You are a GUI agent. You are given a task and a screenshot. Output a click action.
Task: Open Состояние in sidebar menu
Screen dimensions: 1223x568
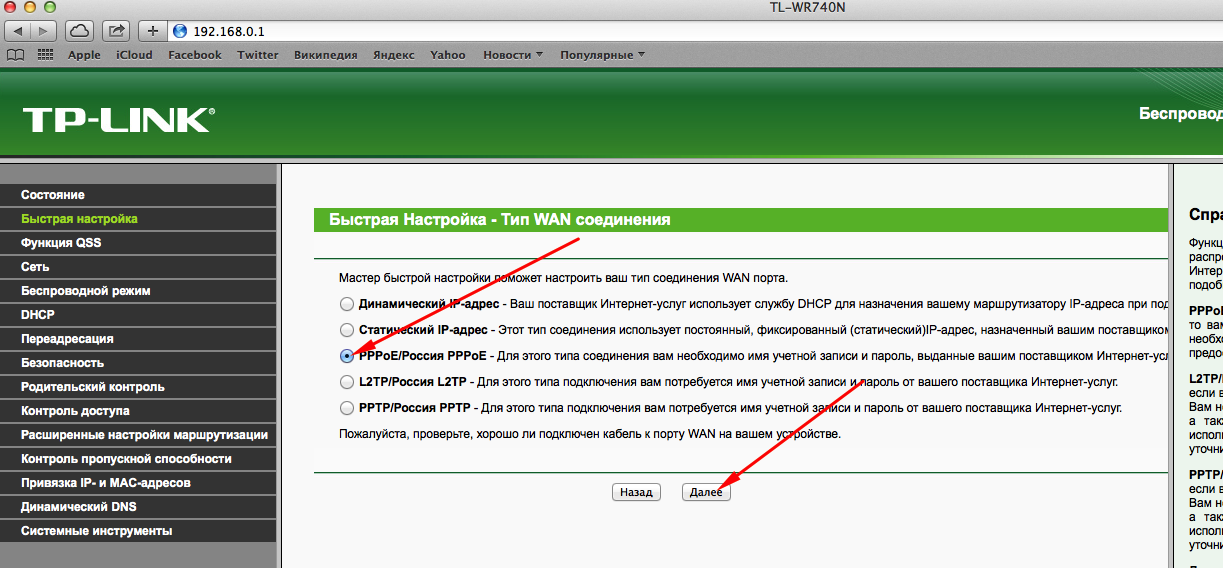coord(138,194)
